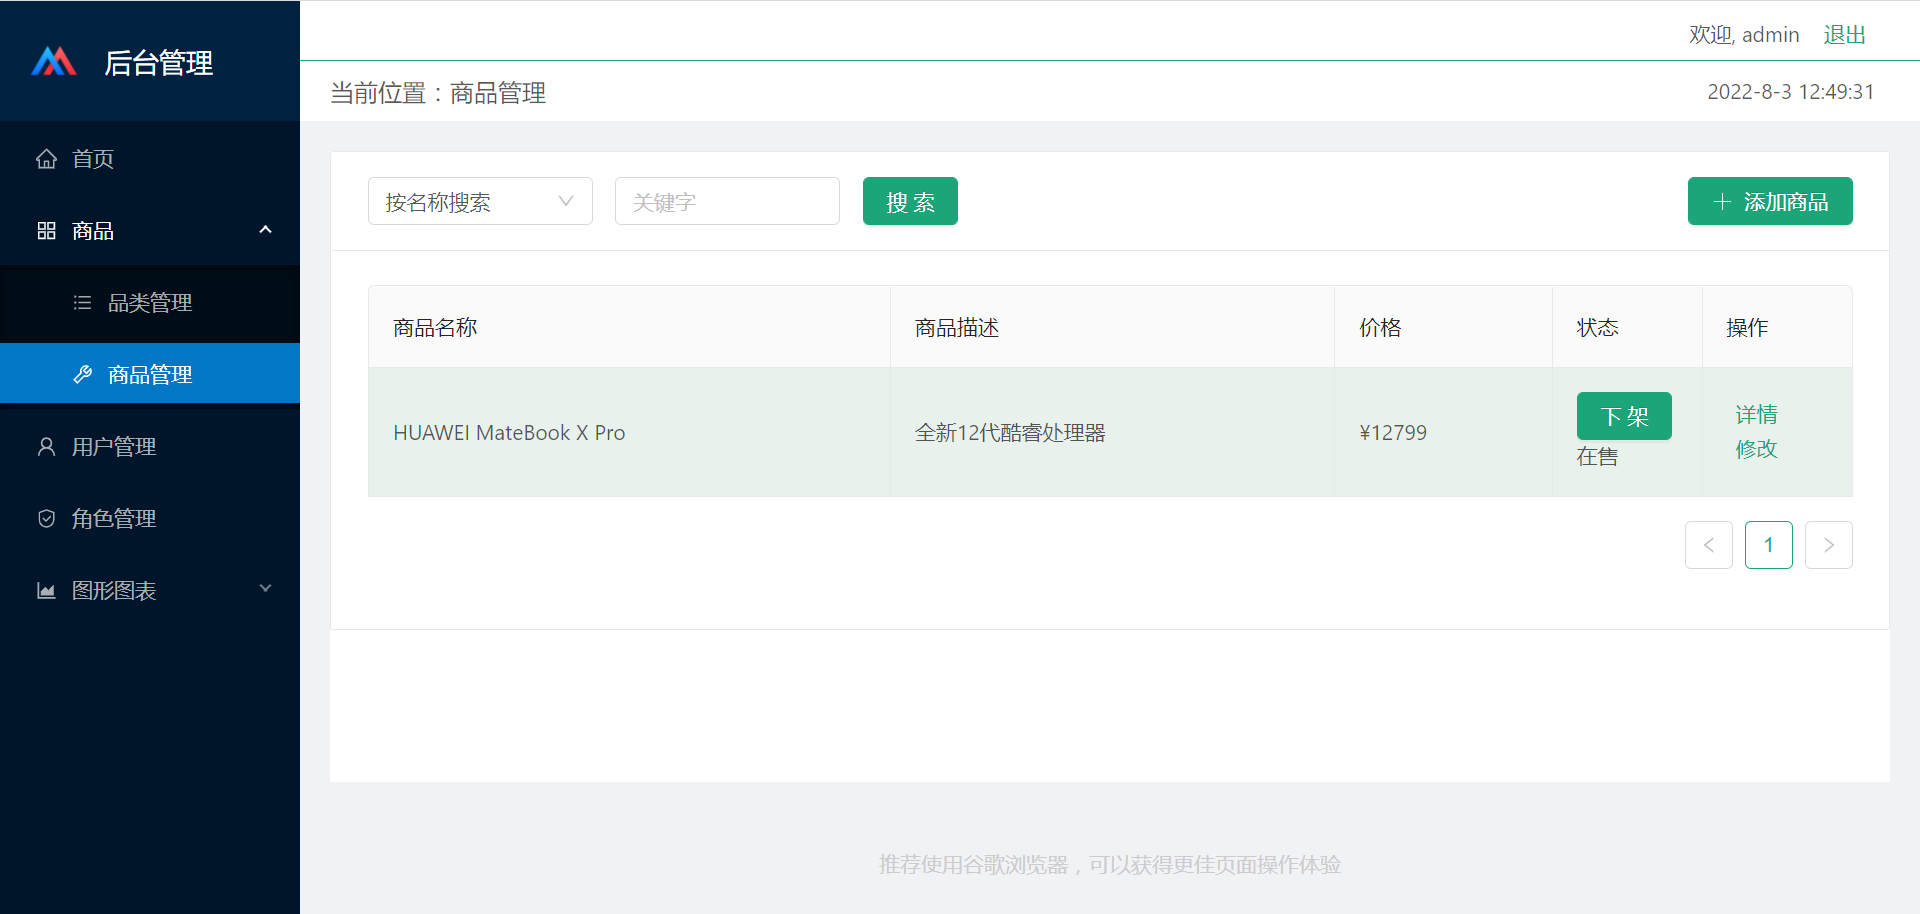Viewport: 1920px width, 914px height.
Task: Click 修改 link for HUAWEI MateBook
Action: pyautogui.click(x=1756, y=449)
